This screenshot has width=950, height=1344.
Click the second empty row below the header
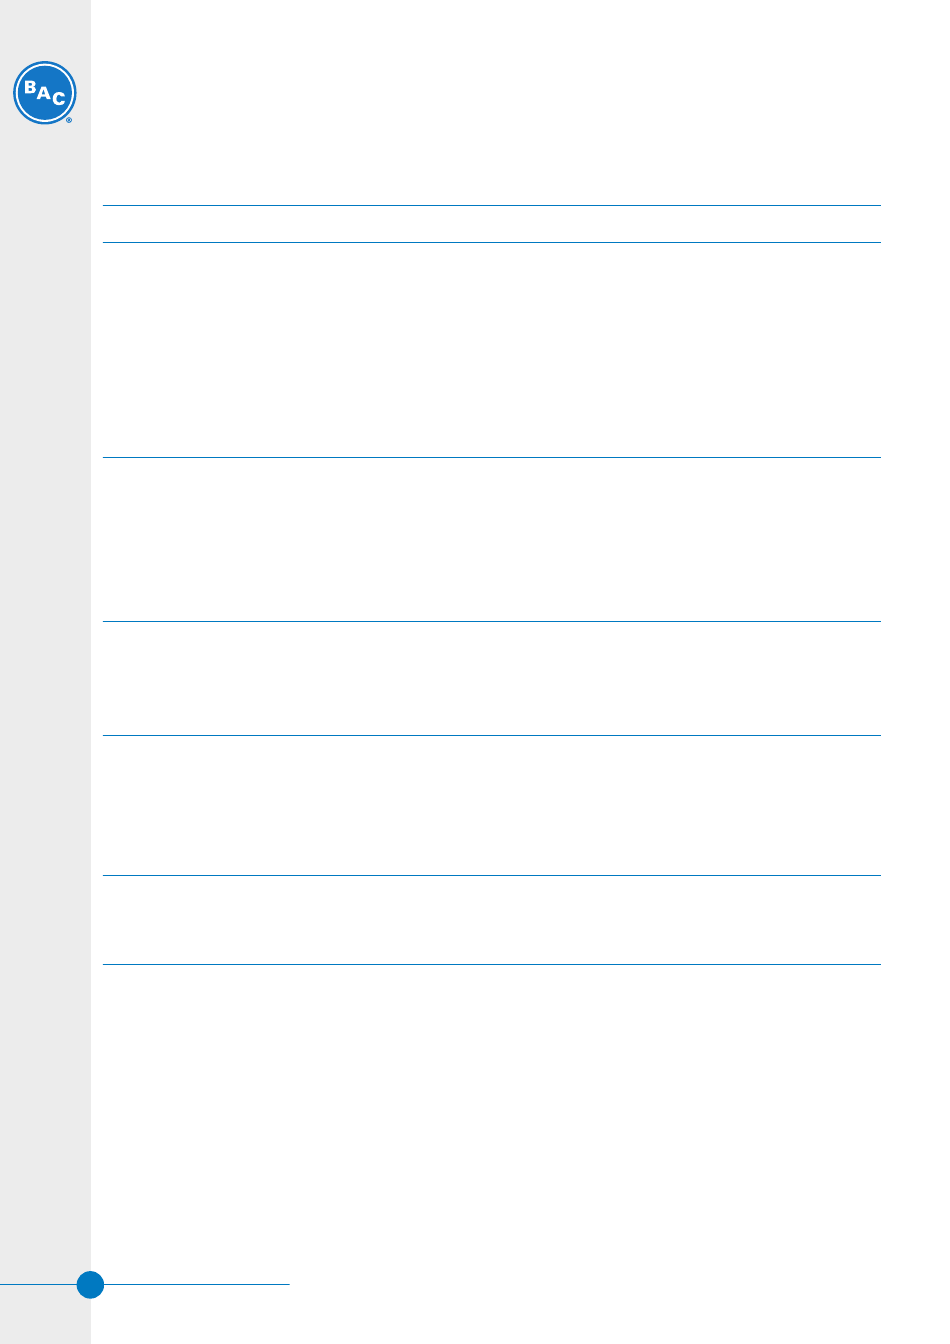click(492, 540)
